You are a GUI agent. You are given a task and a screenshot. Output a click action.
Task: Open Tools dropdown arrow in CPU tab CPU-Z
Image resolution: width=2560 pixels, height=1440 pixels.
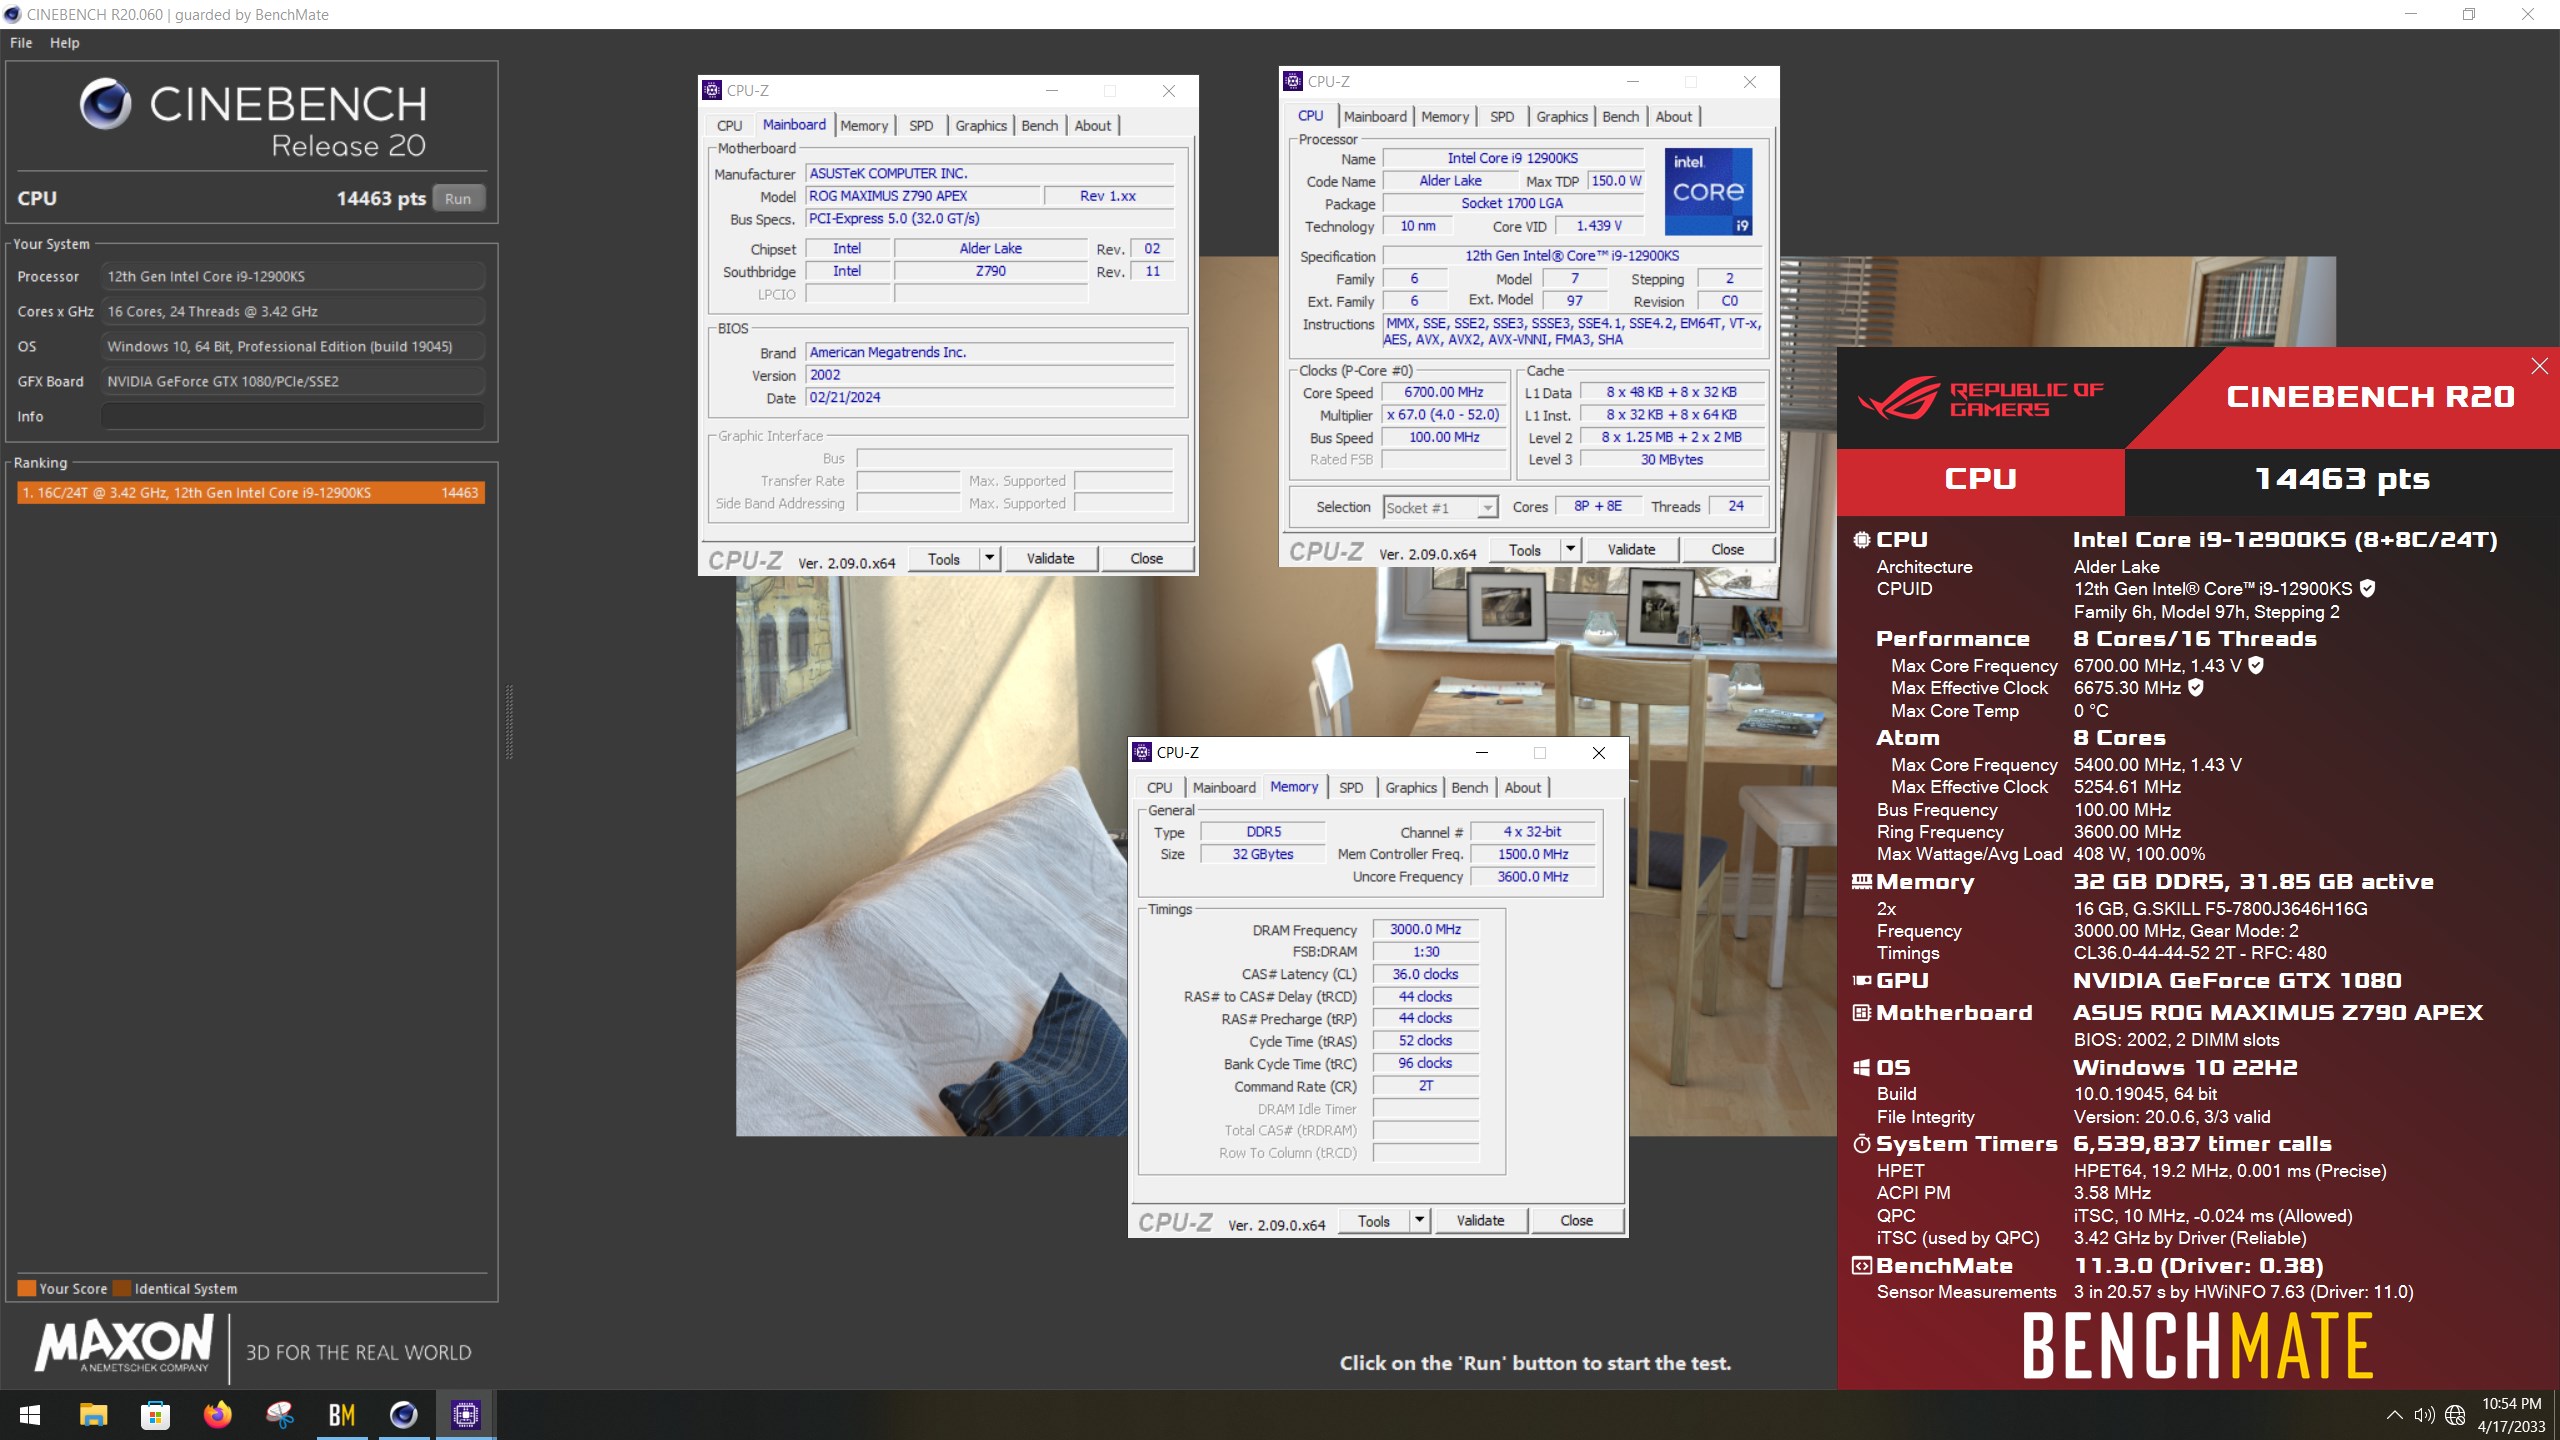point(1570,550)
